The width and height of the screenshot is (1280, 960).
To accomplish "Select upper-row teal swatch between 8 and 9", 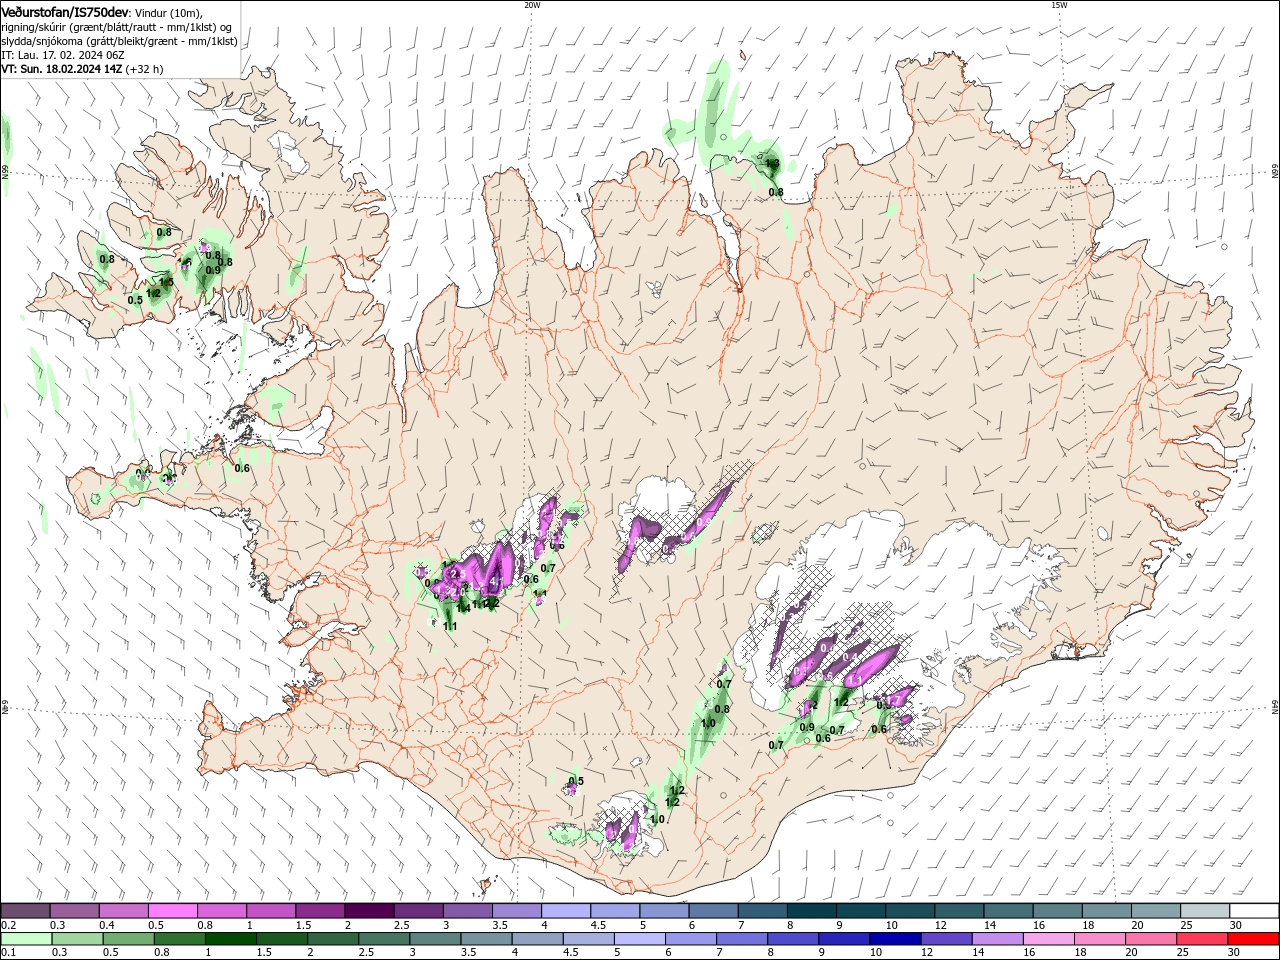I will tap(811, 910).
